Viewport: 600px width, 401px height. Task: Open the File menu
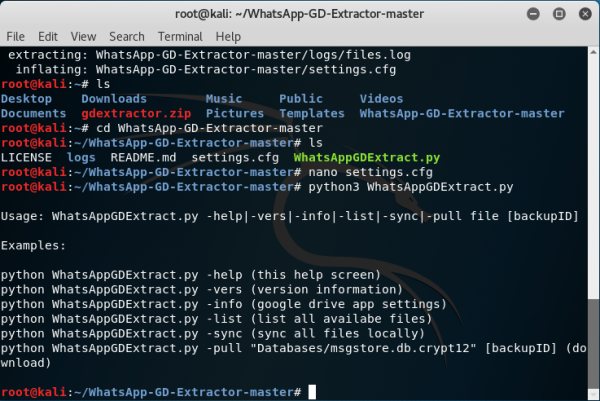15,37
